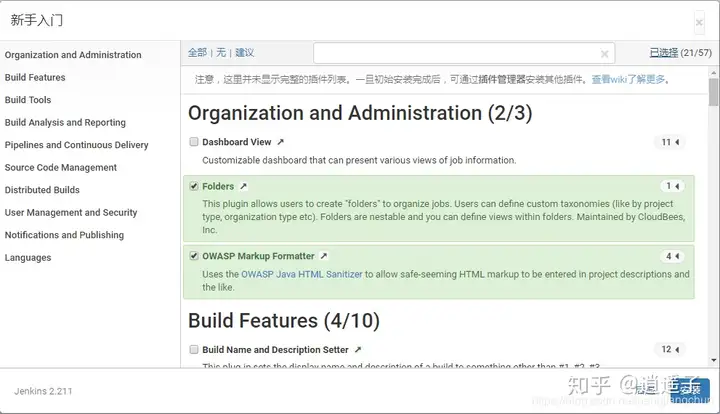Open OWASP Java HTML Sanitizer link
720x414 pixels.
click(302, 274)
